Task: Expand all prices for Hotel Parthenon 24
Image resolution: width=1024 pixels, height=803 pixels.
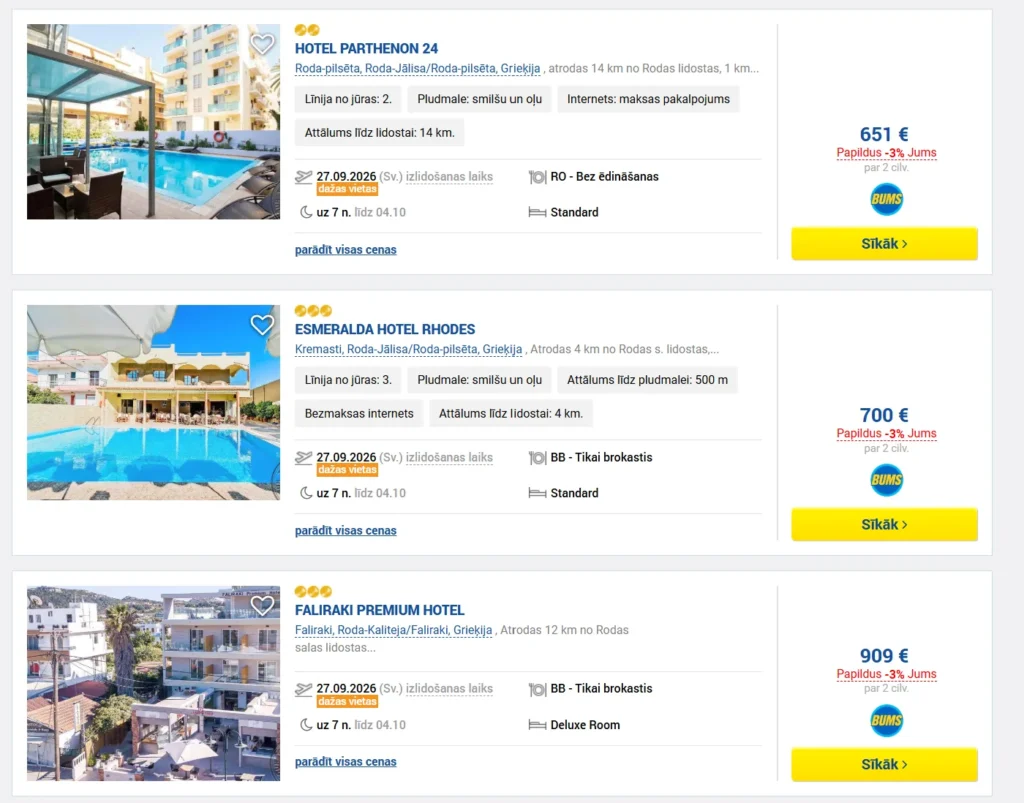Action: click(x=345, y=249)
